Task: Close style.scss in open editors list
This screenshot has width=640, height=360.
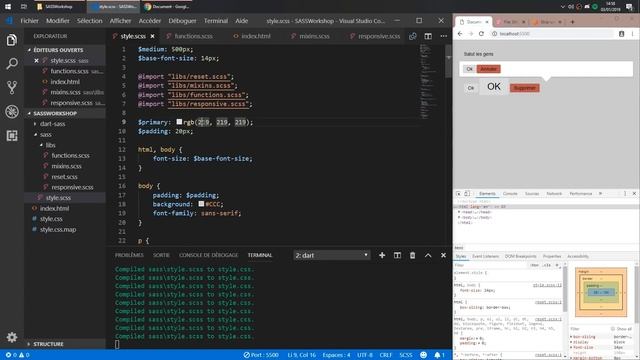Action: tap(36, 60)
